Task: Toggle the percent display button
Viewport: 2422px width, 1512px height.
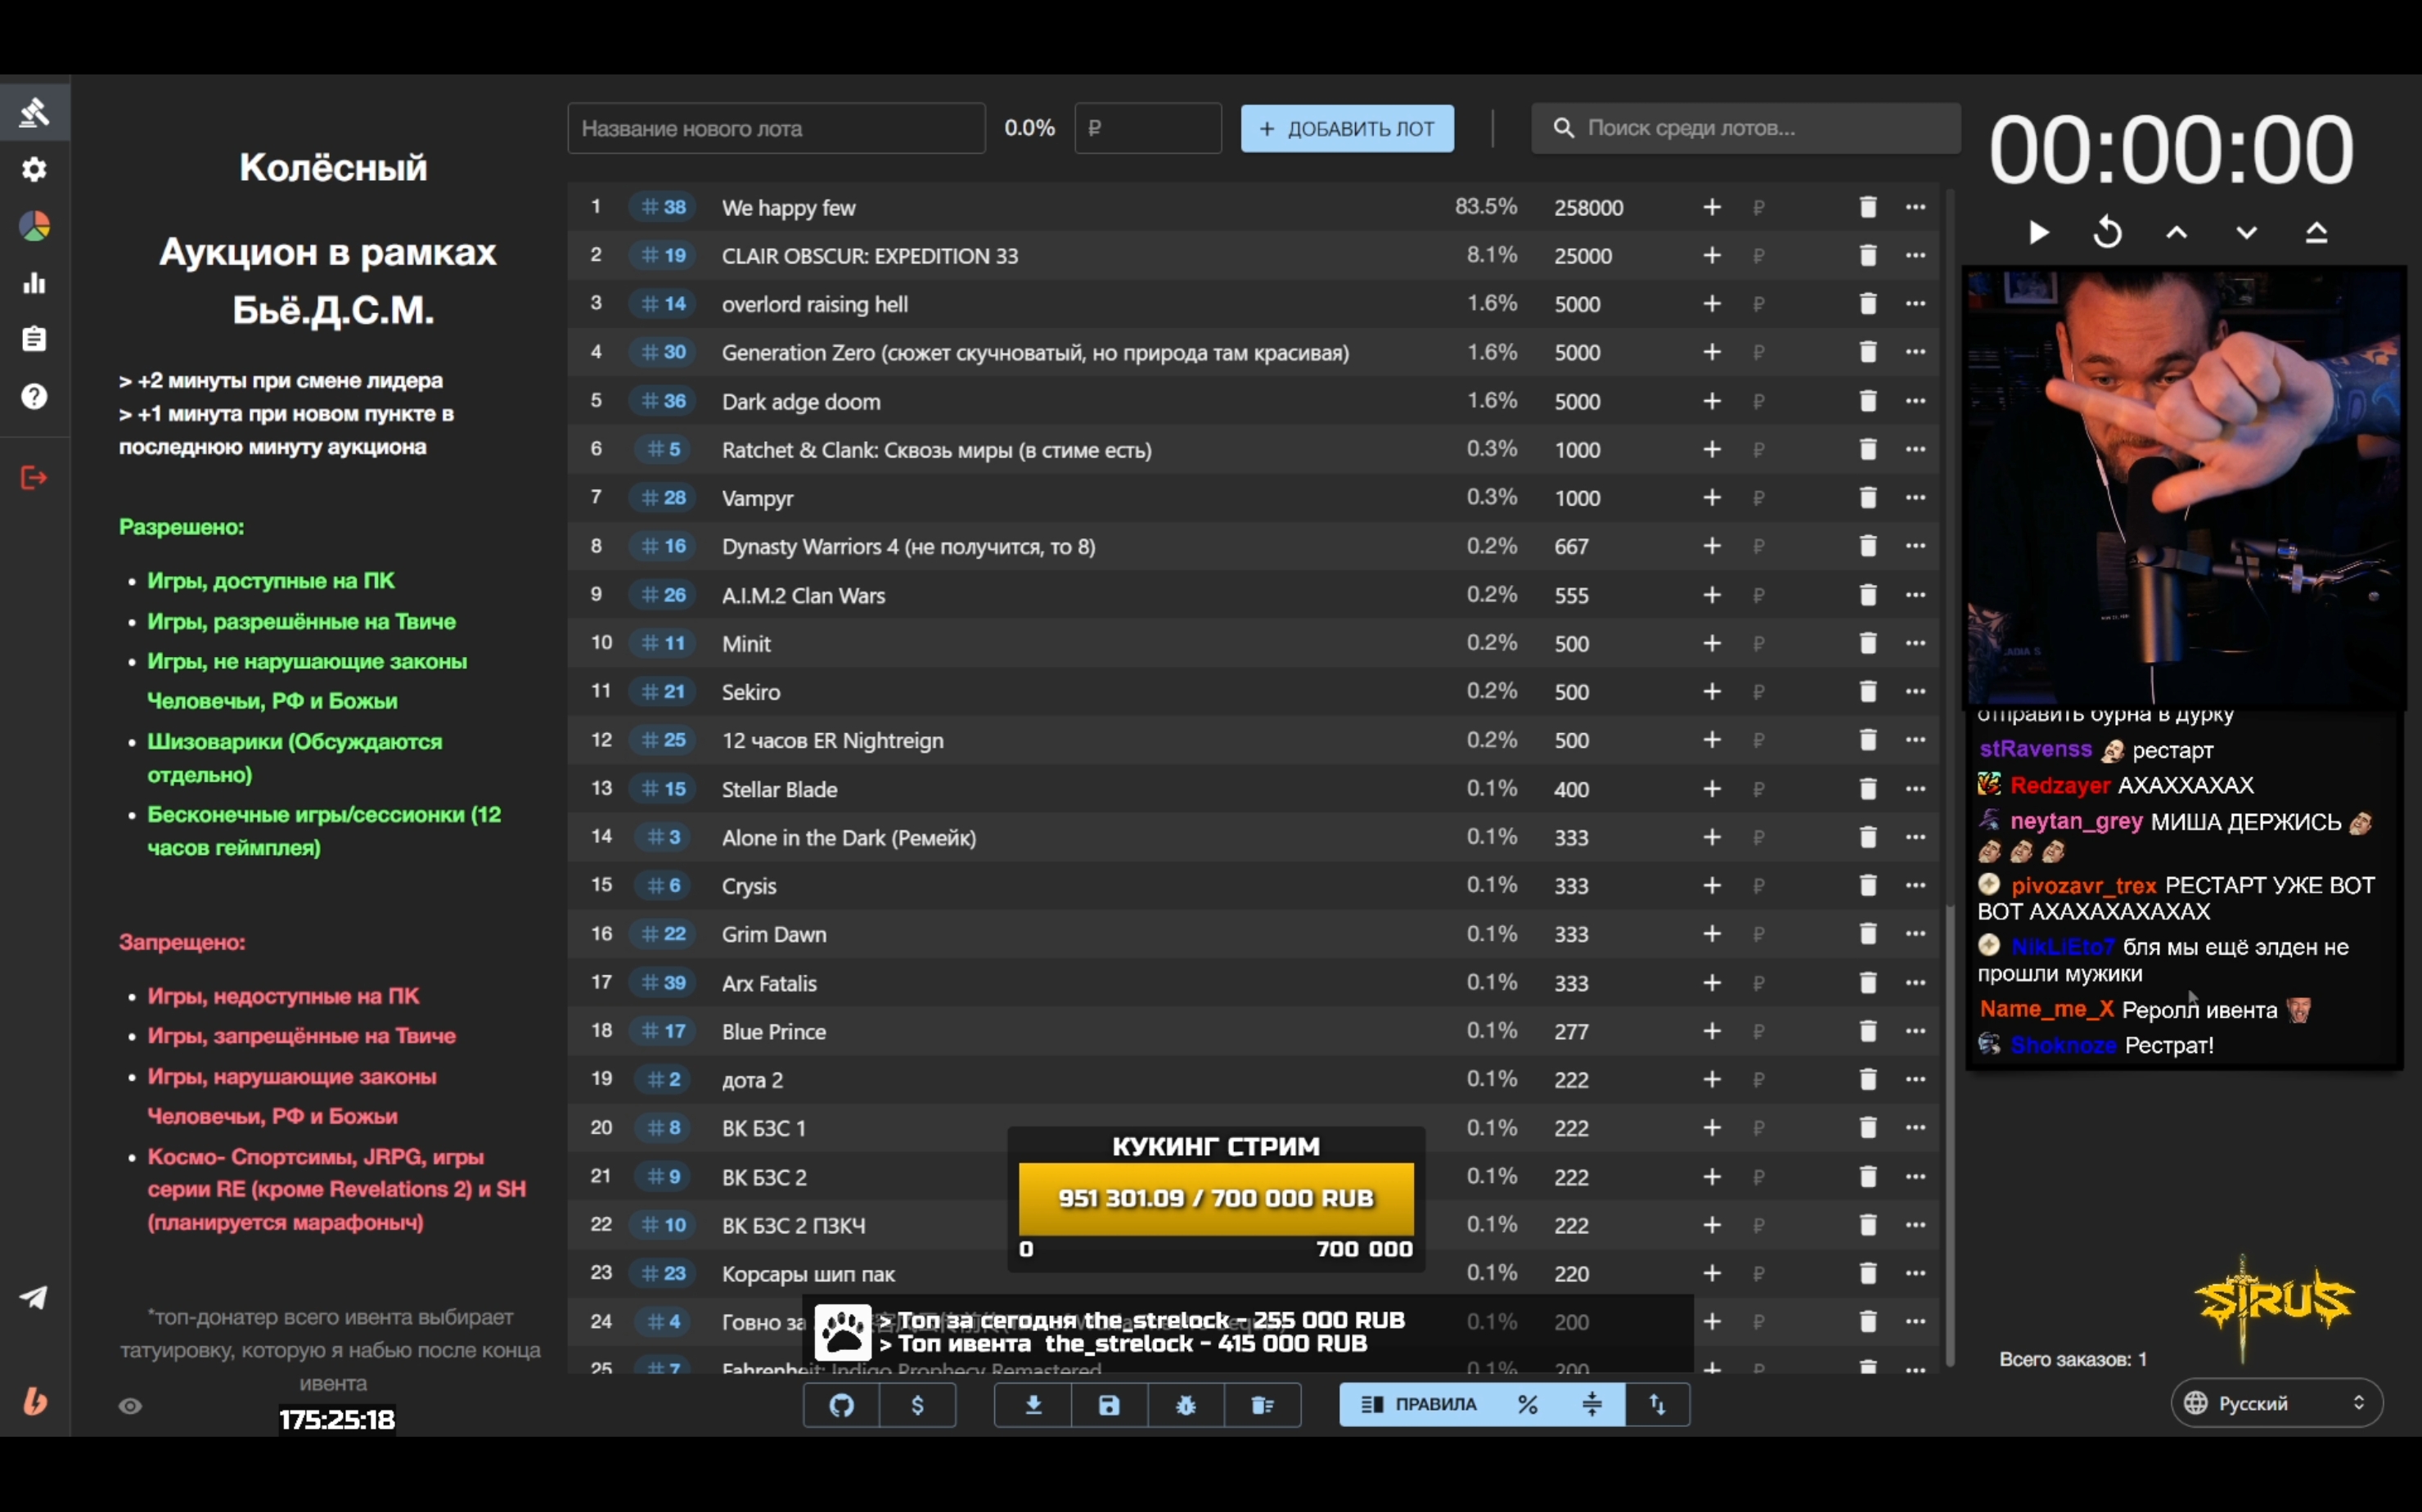Action: coord(1527,1405)
